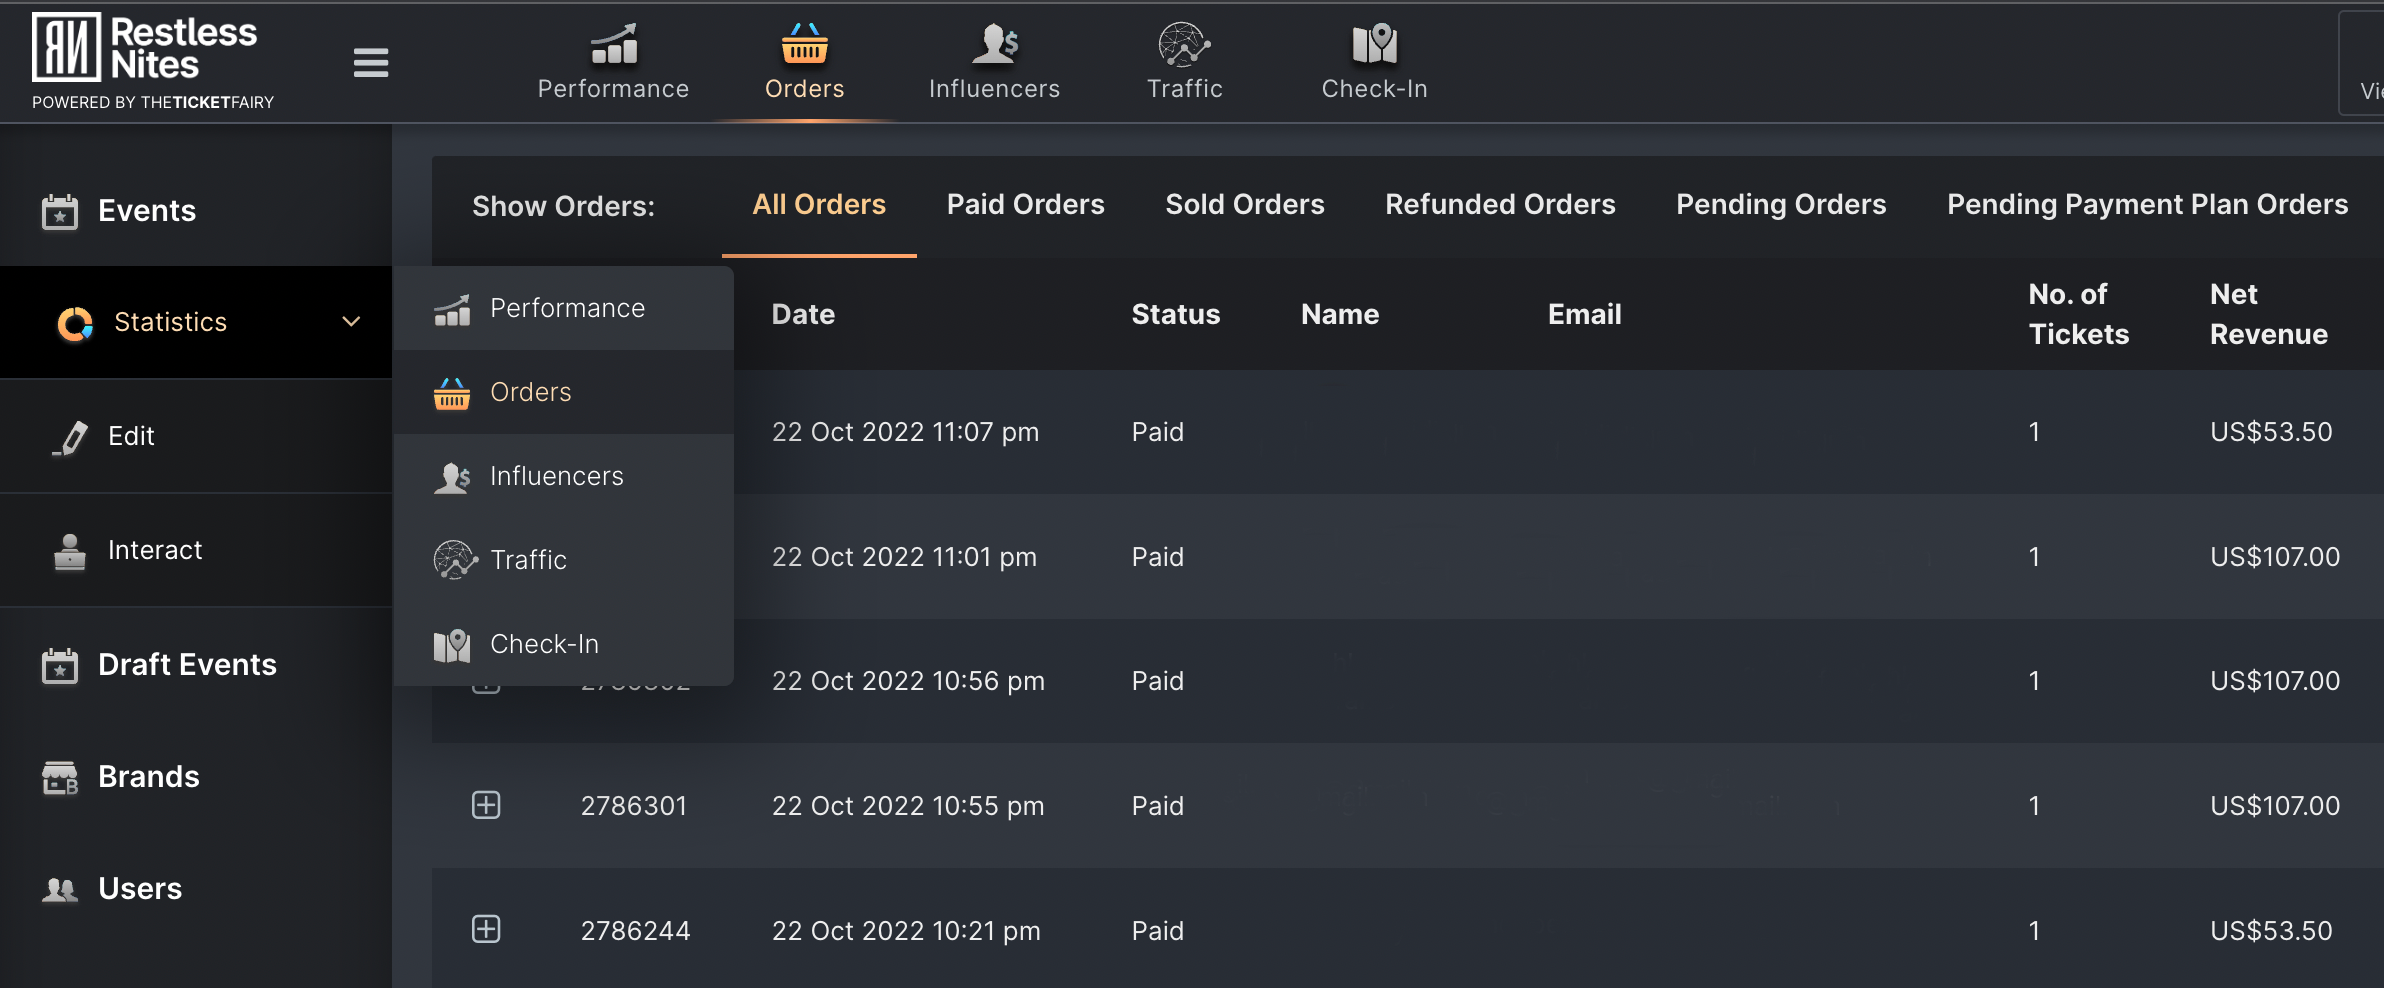Screen dimensions: 2384x988
Task: Click date 22 Oct 2022 10:56 pm
Action: [x=908, y=681]
